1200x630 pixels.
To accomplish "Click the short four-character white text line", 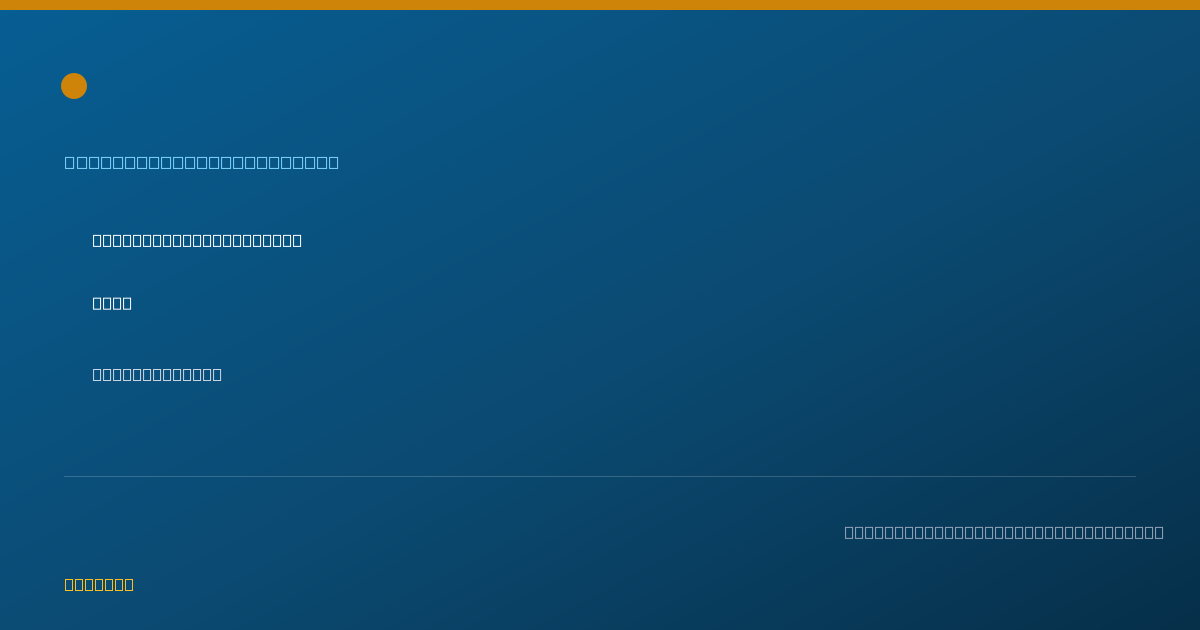I will (x=112, y=303).
